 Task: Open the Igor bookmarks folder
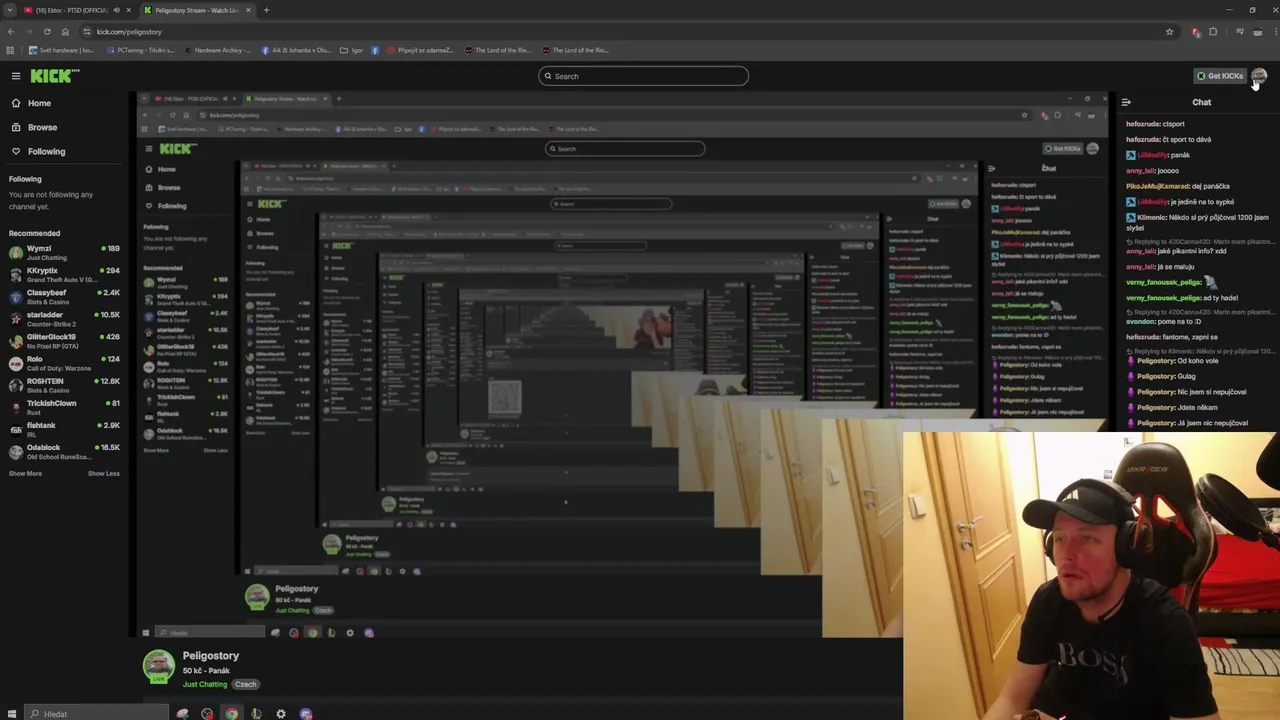(351, 50)
